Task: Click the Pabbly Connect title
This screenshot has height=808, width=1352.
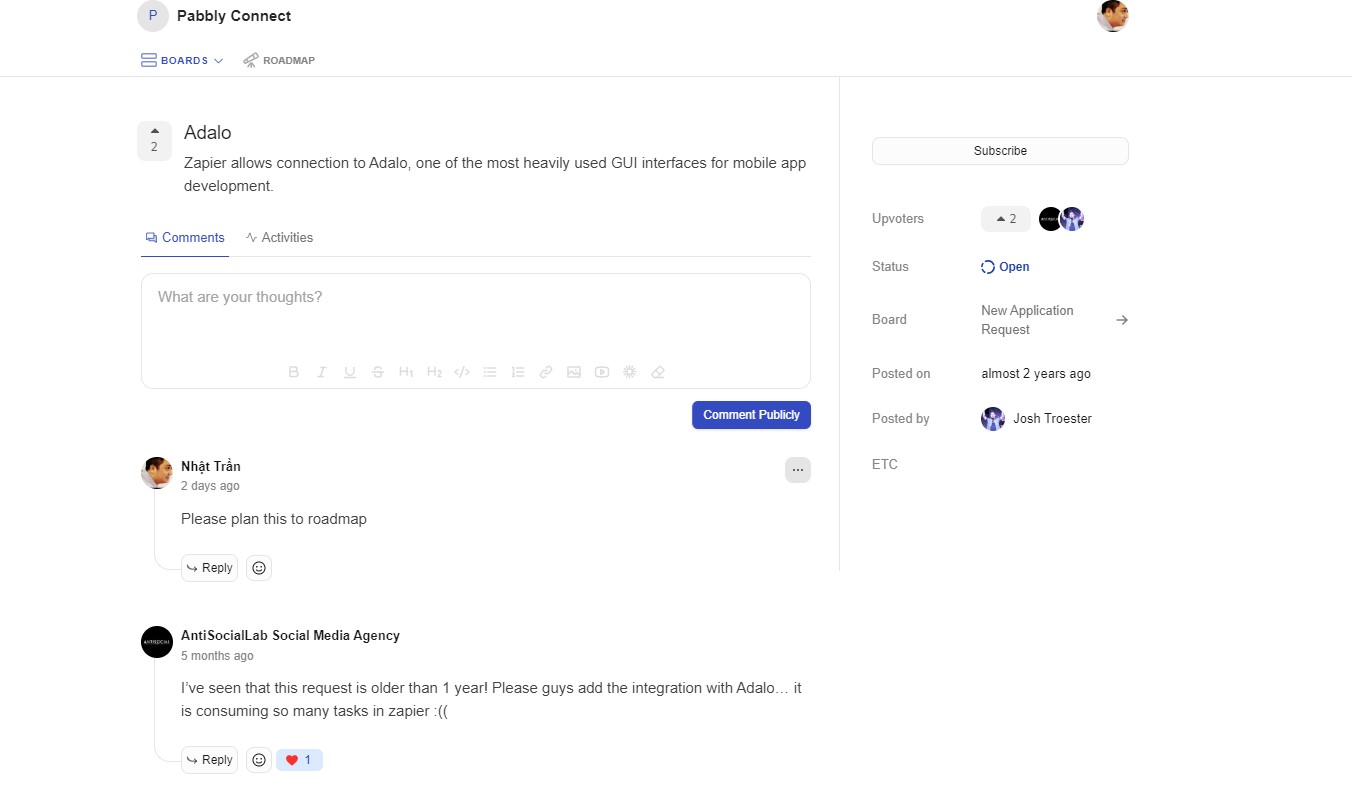Action: coord(234,16)
